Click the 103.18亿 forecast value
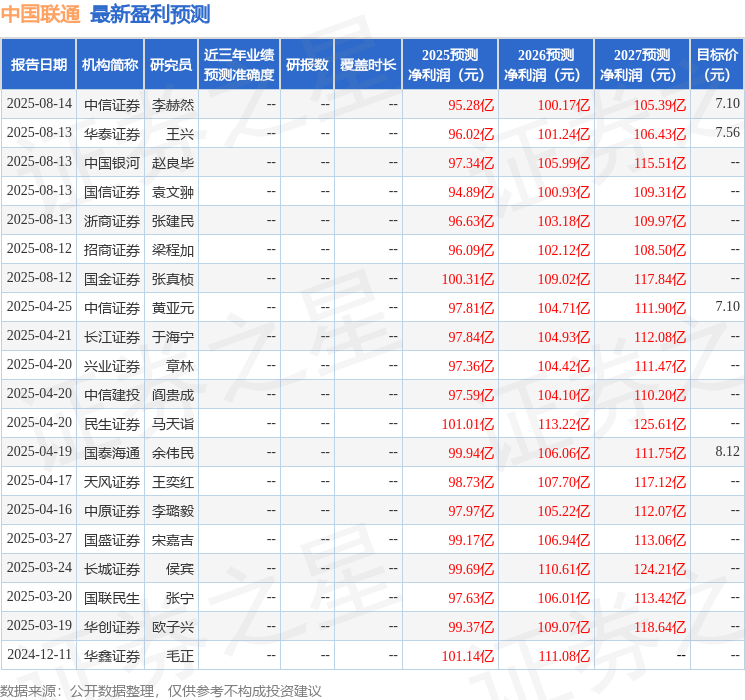 (564, 221)
